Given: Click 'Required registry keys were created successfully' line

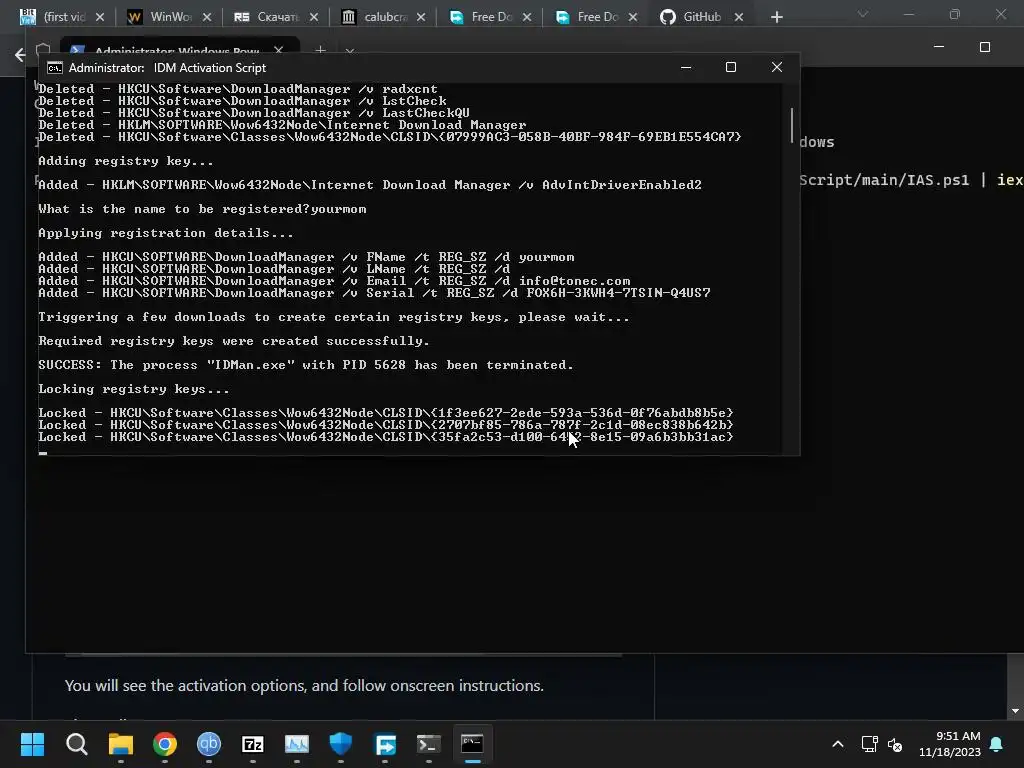Looking at the screenshot, I should click(234, 342).
